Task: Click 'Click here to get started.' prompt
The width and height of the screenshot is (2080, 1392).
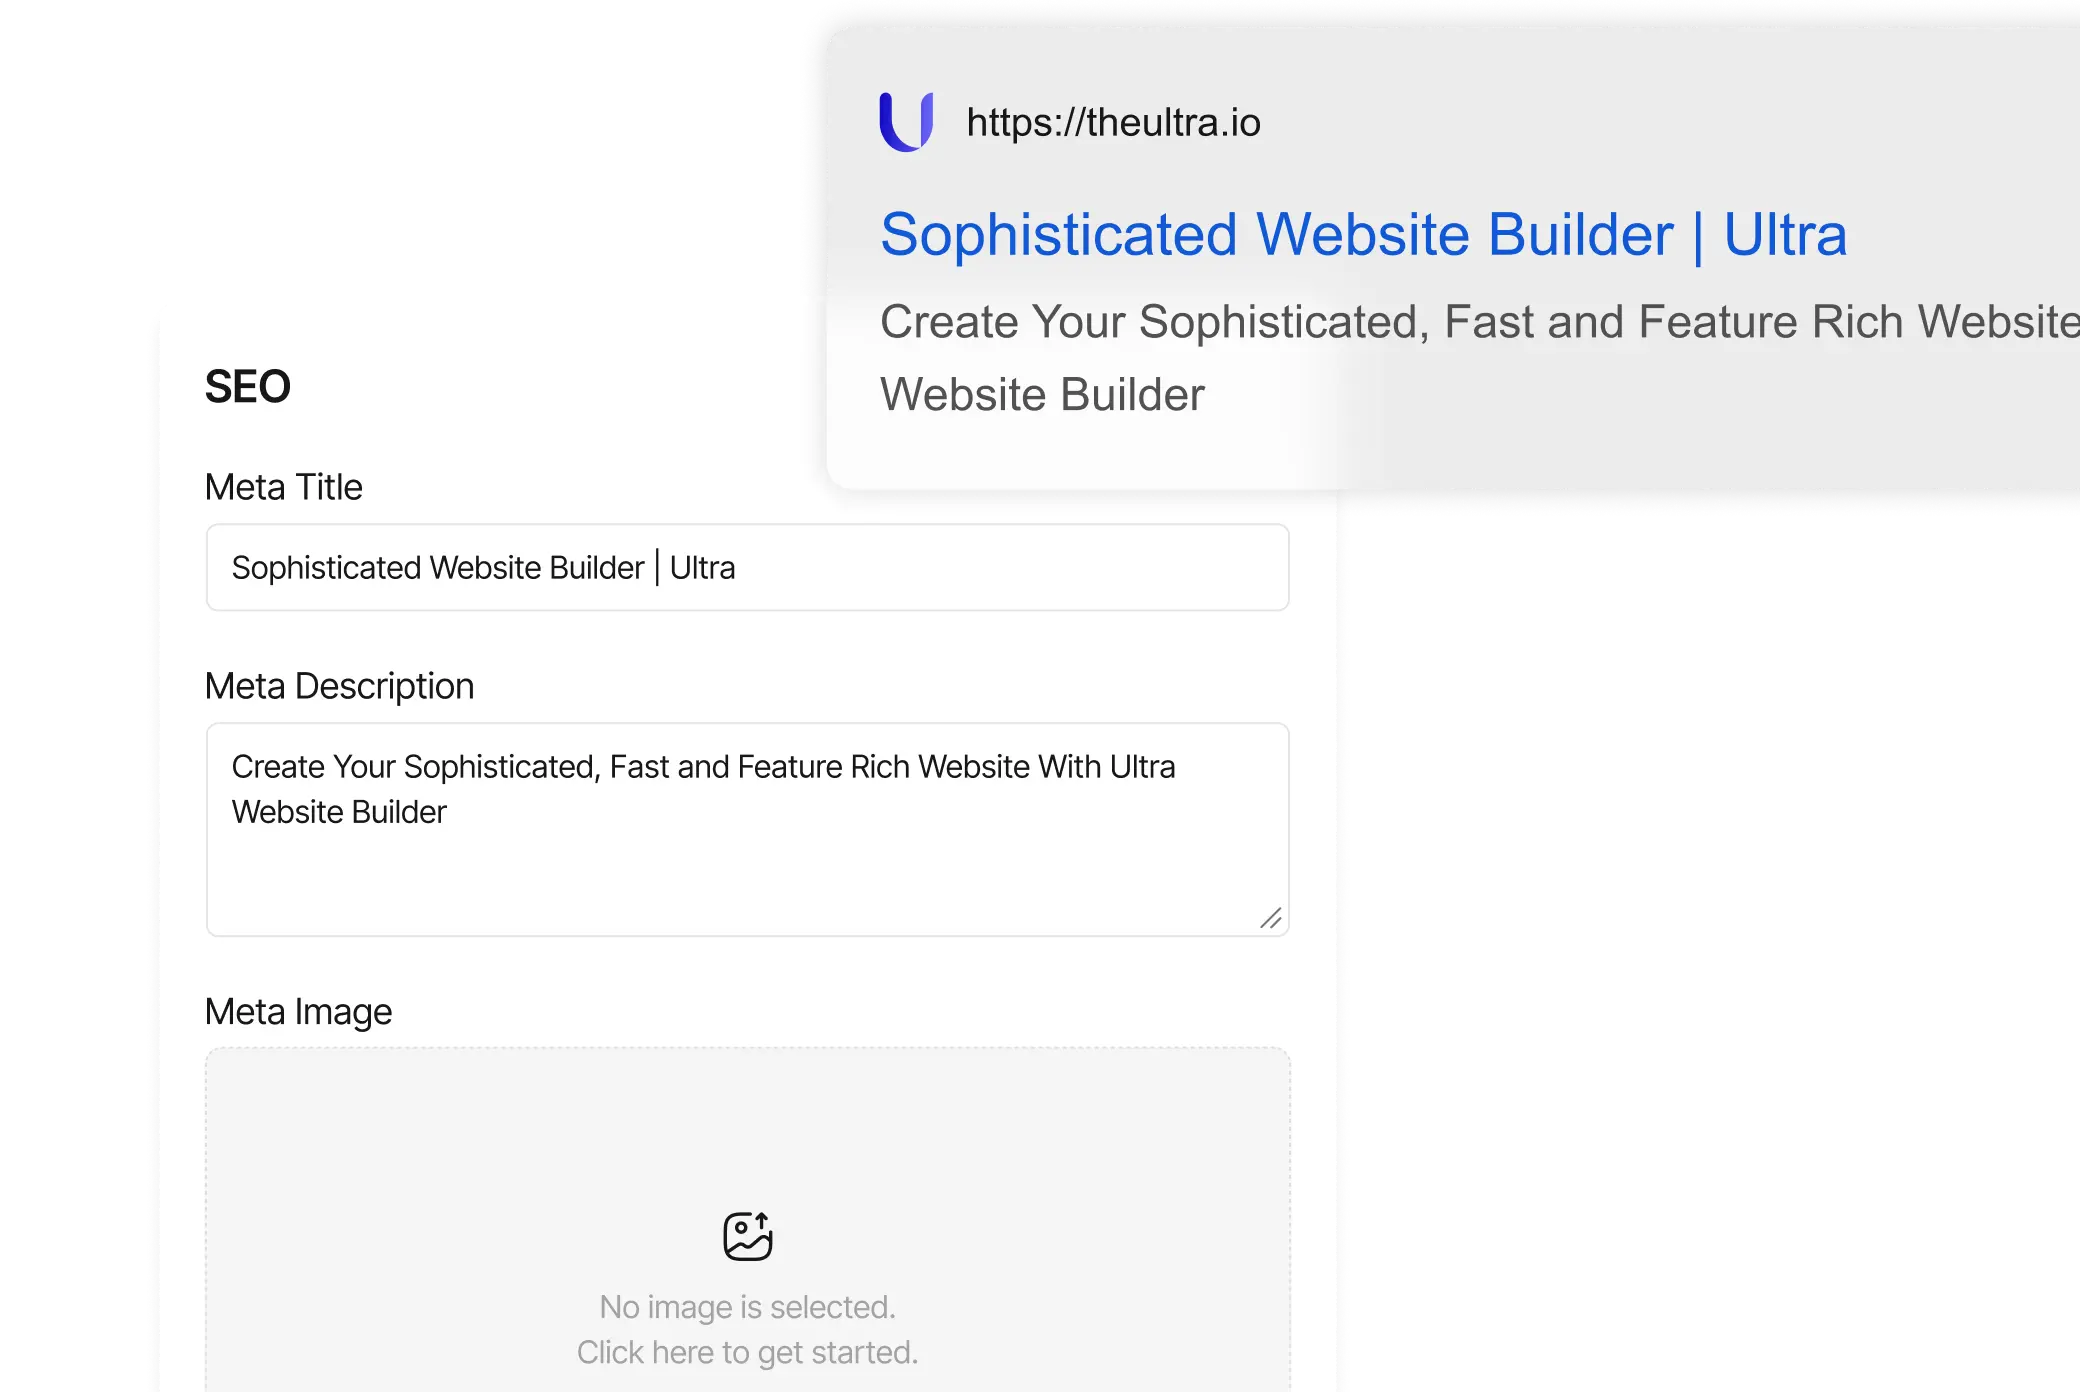Action: (x=747, y=1352)
